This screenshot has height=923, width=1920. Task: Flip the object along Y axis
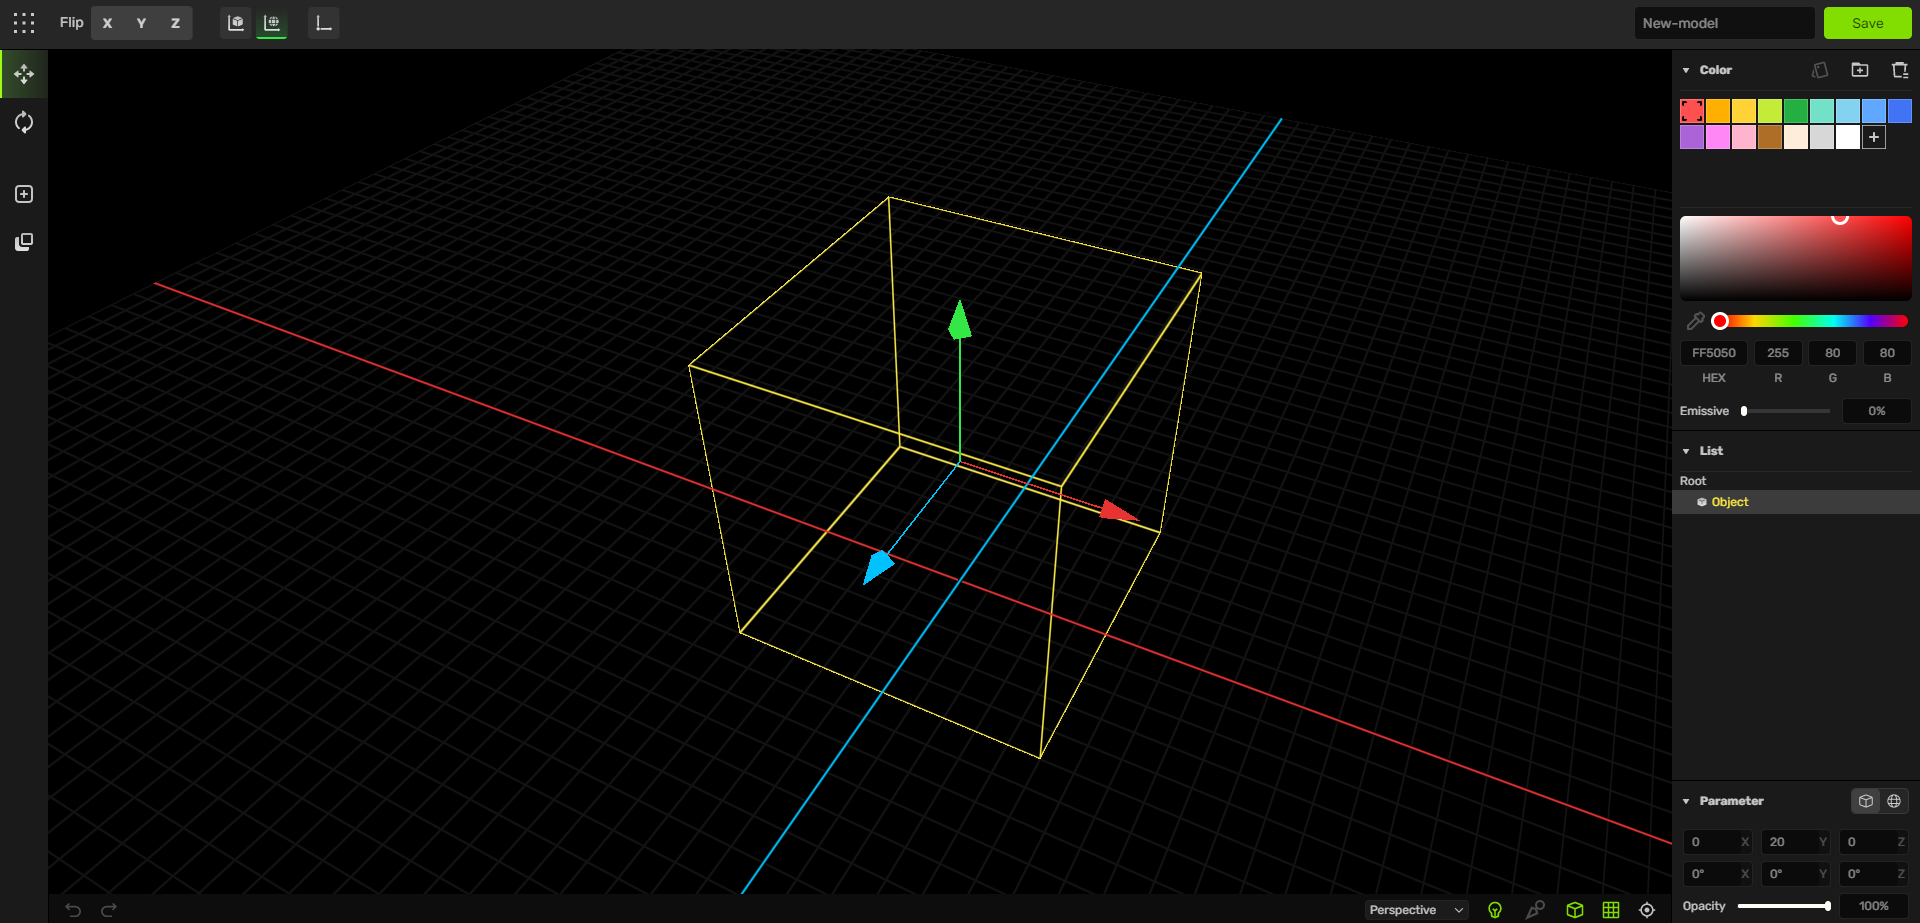(x=141, y=23)
